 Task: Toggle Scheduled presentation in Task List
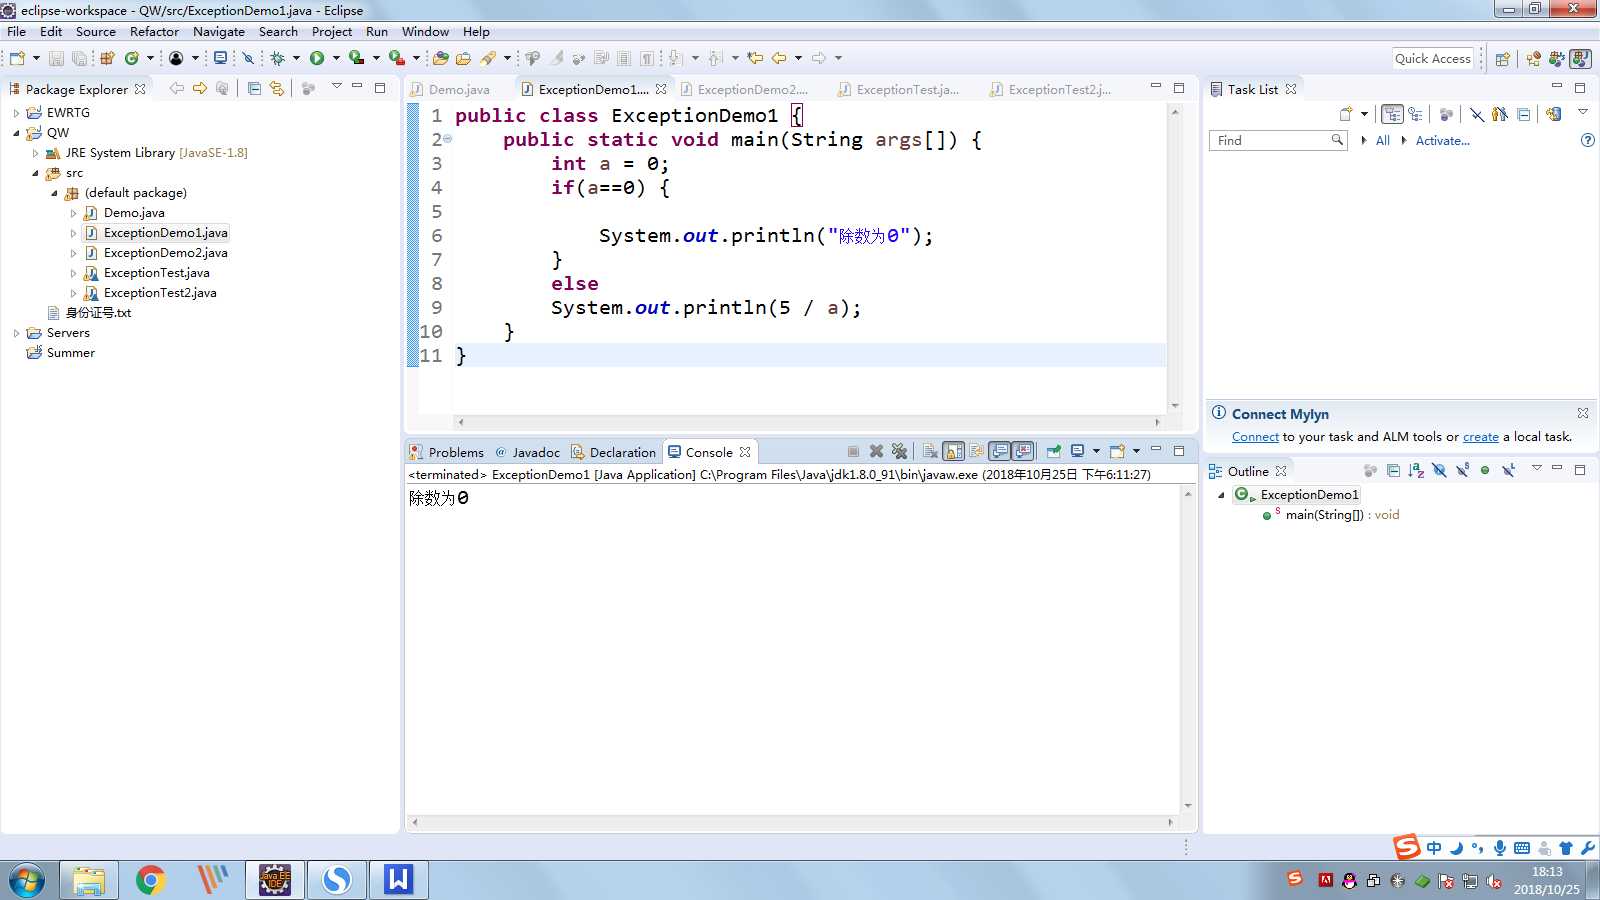[x=1415, y=113]
